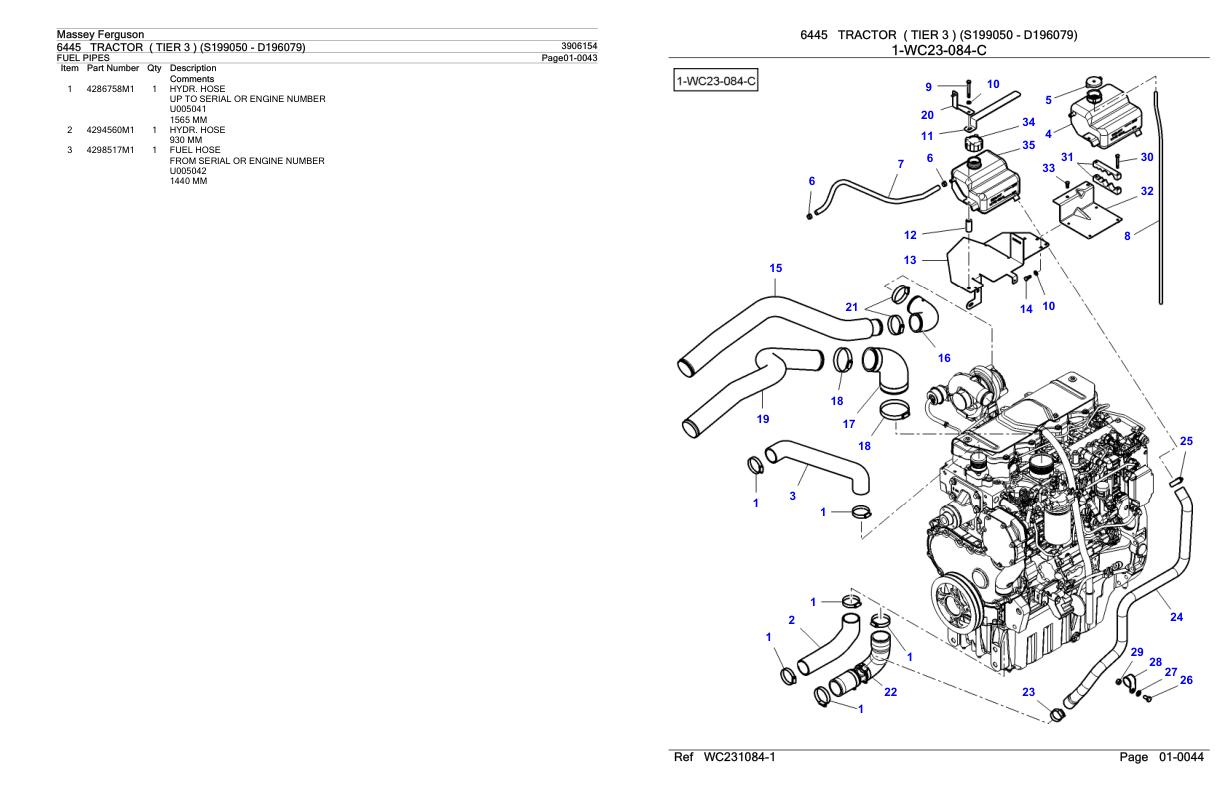
Task: Click callout number 33 in diagram
Action: (1048, 168)
